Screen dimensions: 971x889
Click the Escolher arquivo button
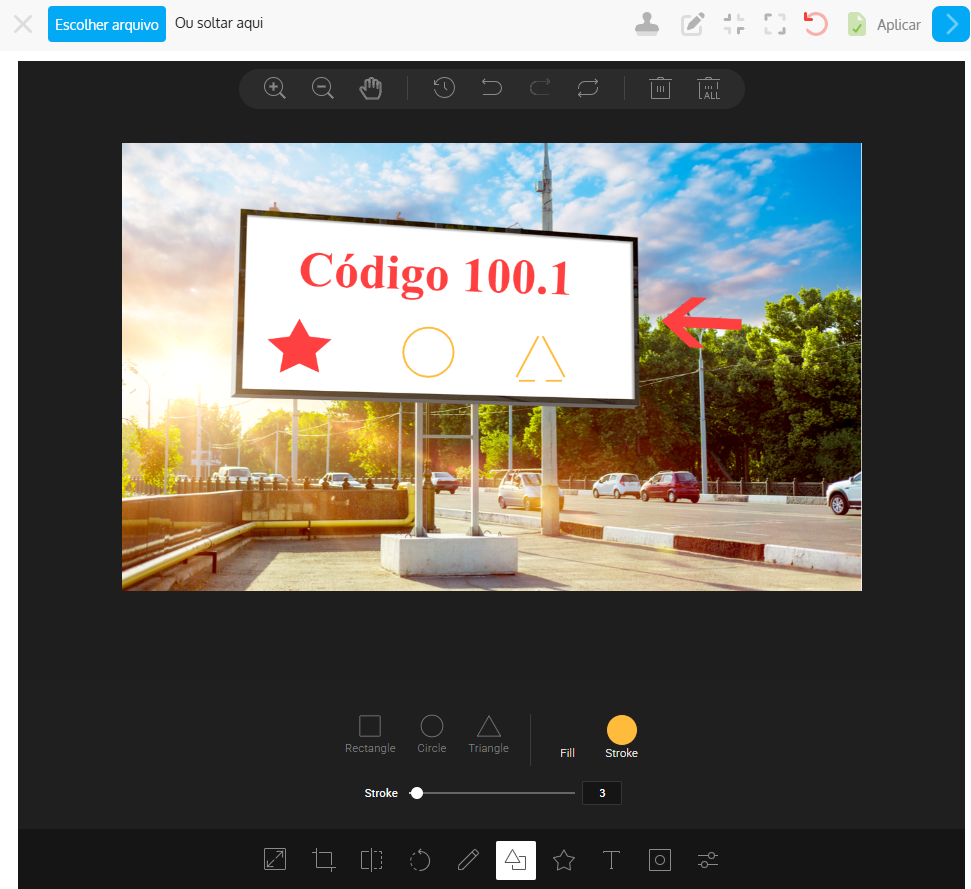(107, 24)
